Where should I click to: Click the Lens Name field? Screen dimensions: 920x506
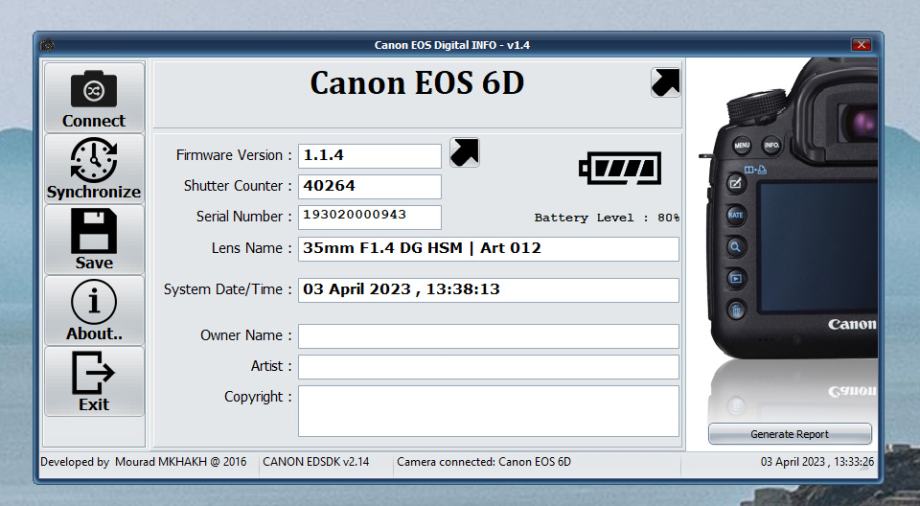point(488,249)
